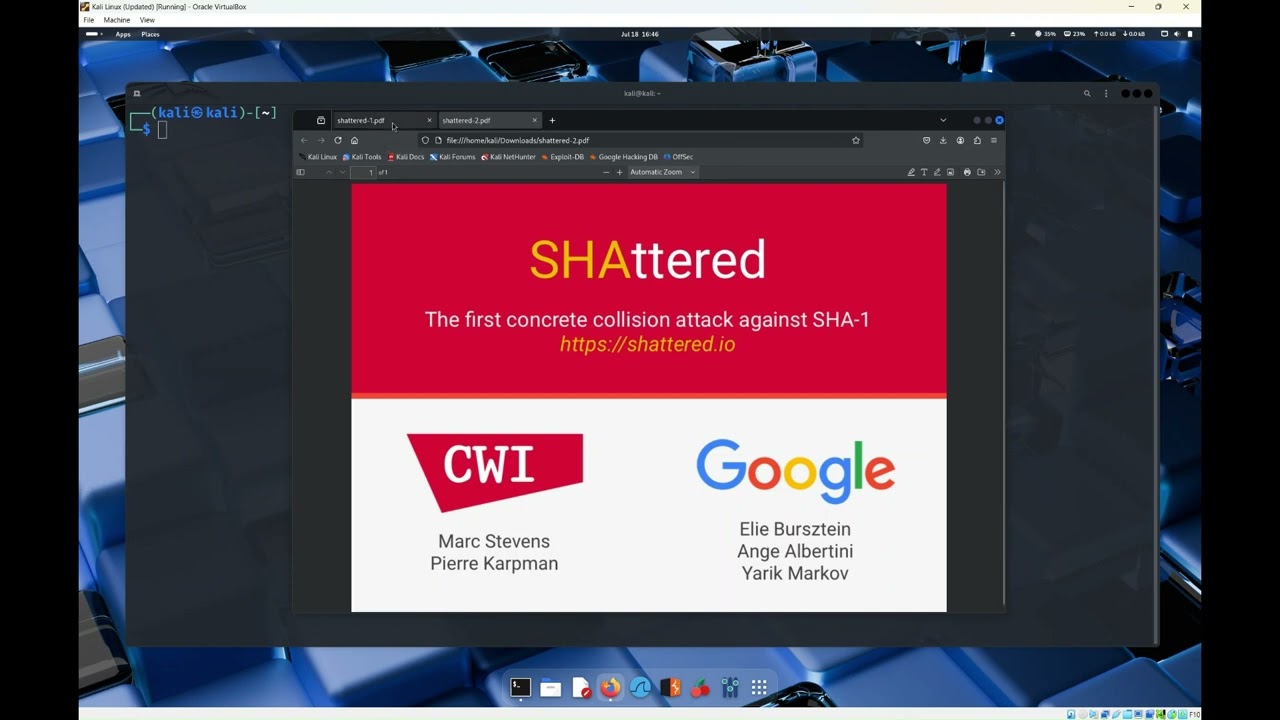Viewport: 1280px width, 720px height.
Task: Open the Firefox hamburger application menu
Action: click(993, 140)
